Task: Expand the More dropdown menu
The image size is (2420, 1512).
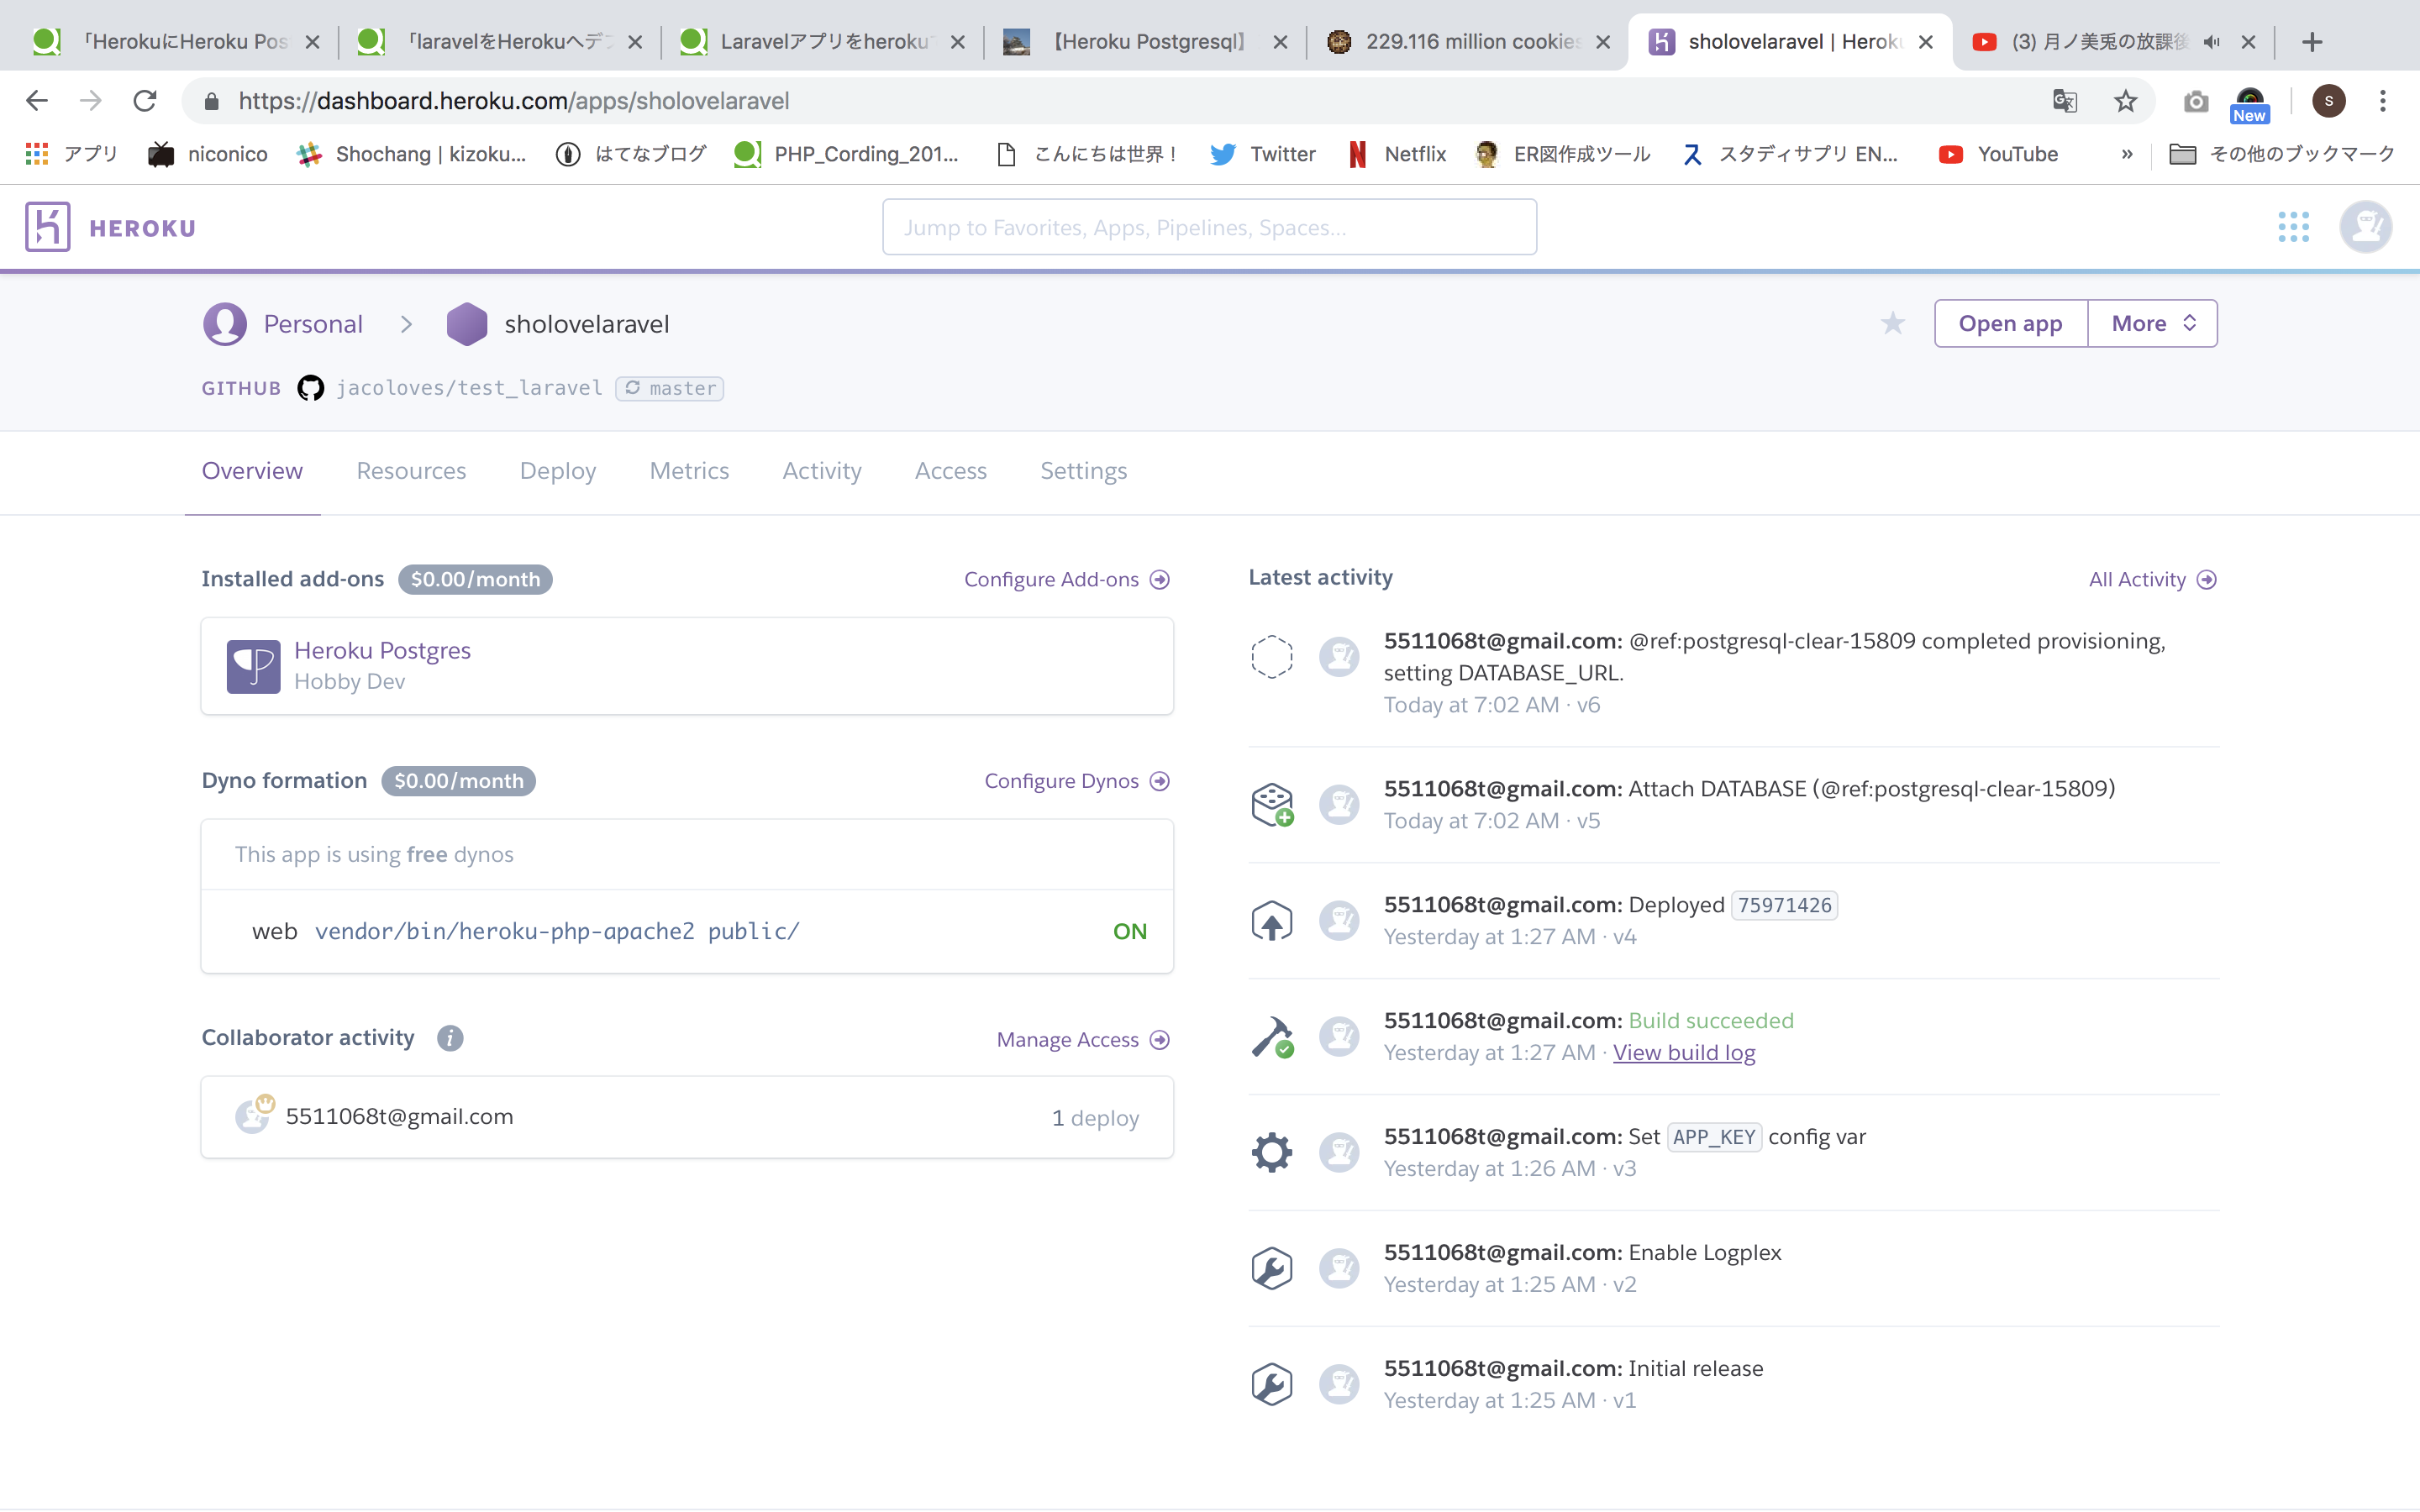Action: (x=2152, y=323)
